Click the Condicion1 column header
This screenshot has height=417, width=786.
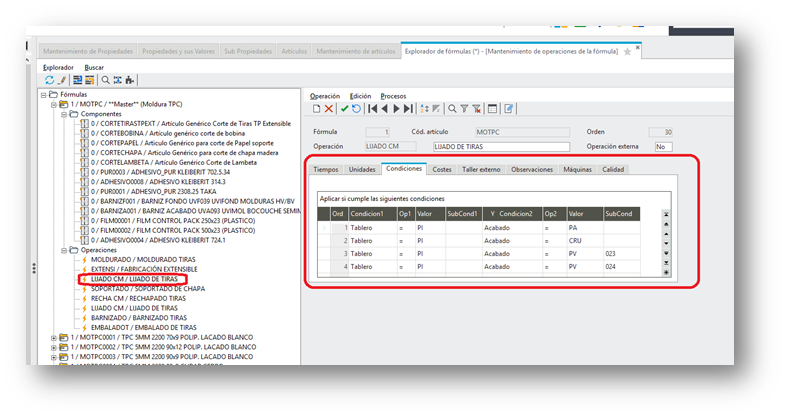pyautogui.click(x=372, y=214)
